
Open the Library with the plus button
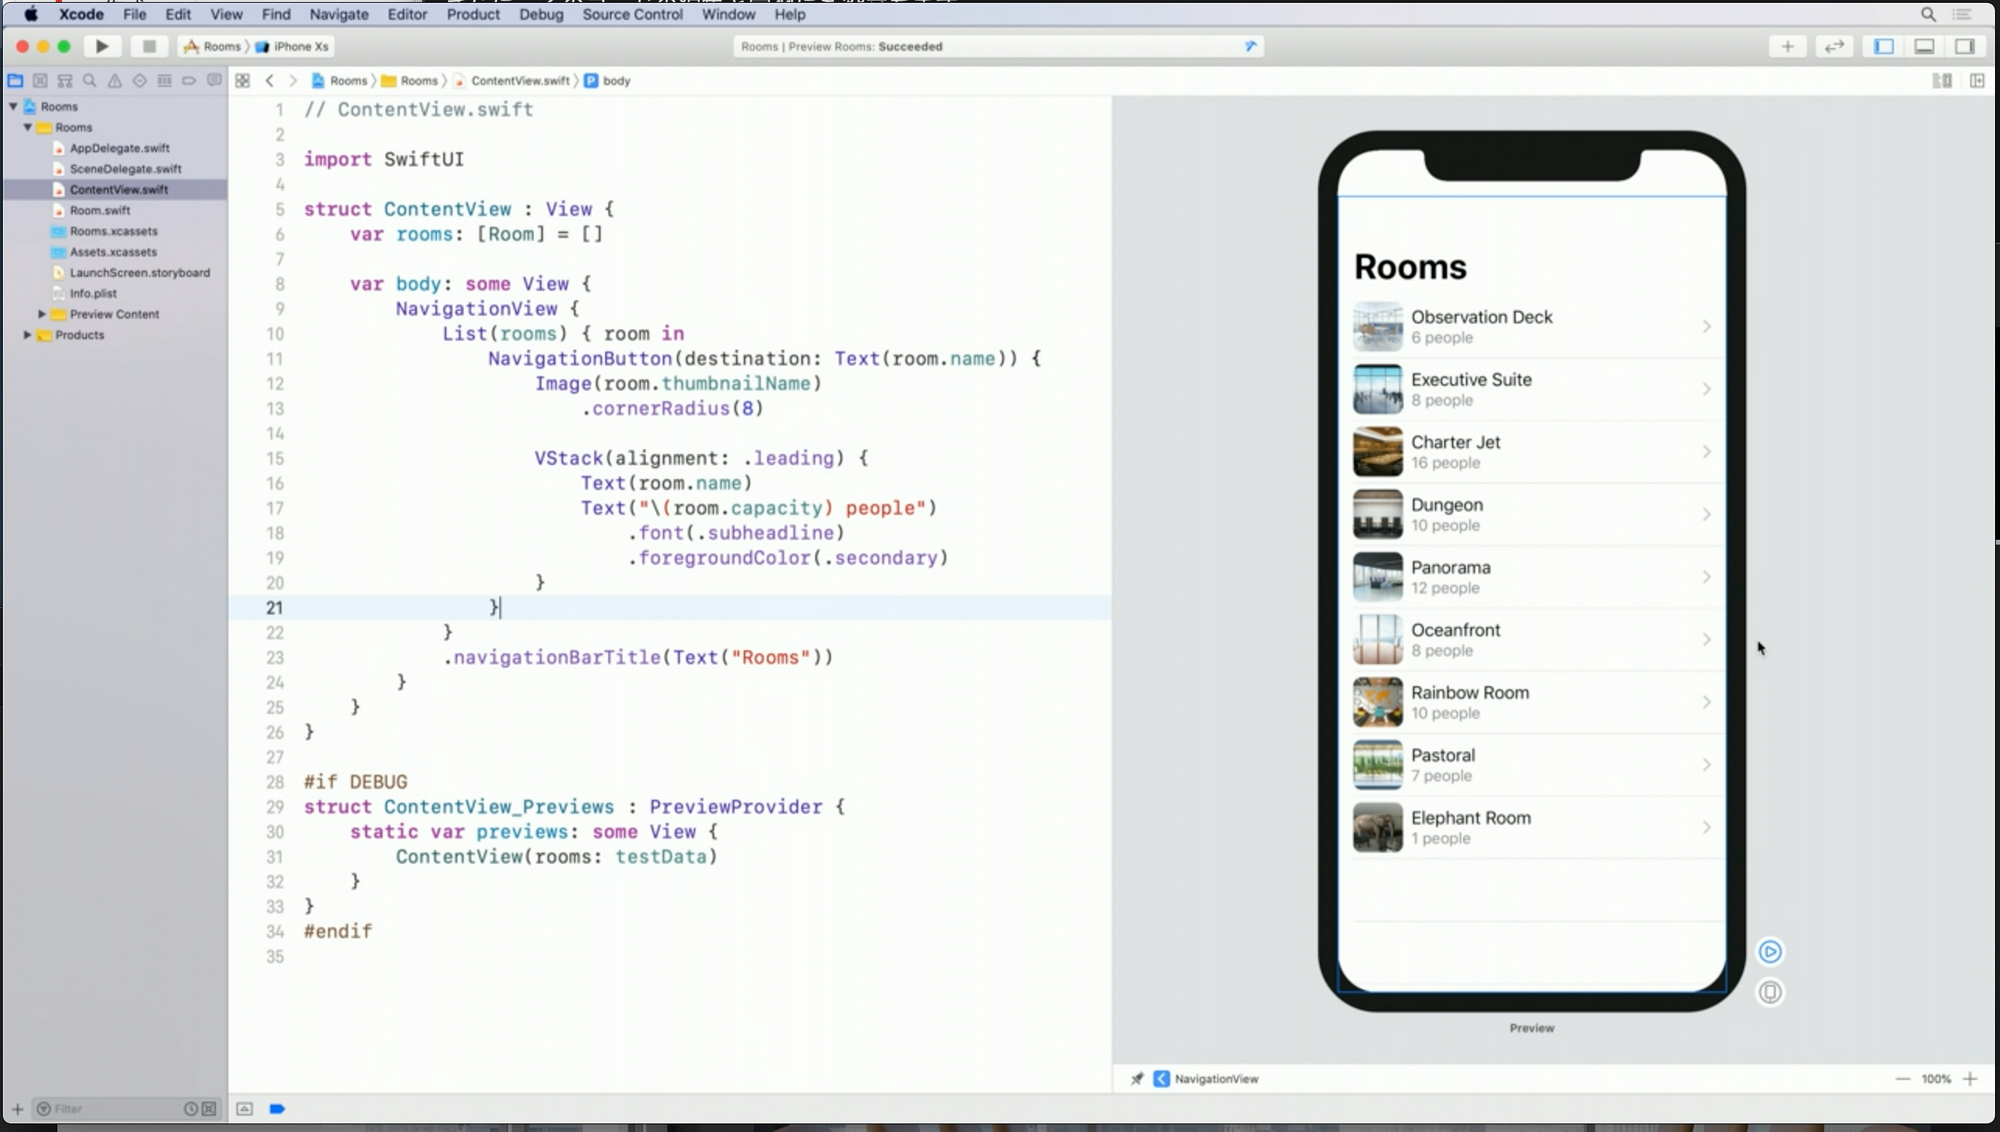pos(1787,46)
